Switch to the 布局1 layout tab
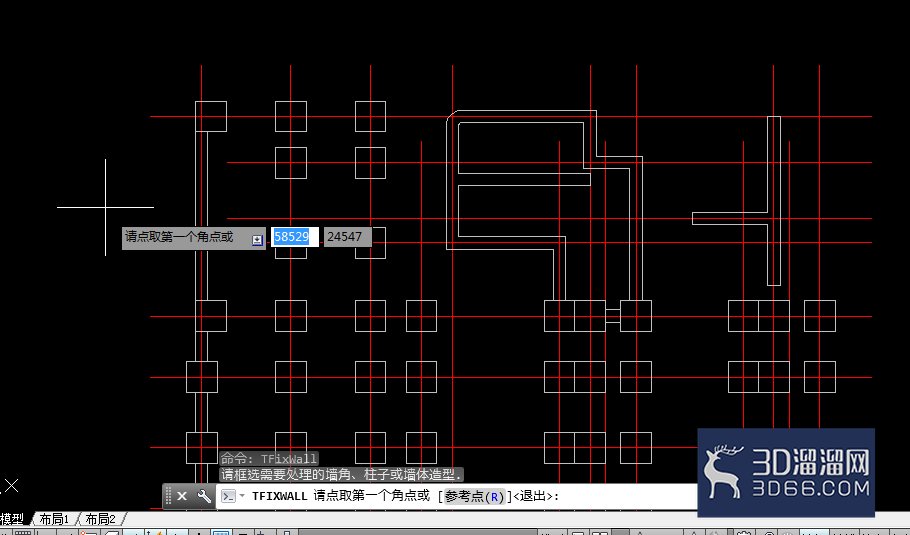The height and width of the screenshot is (535, 910). point(54,519)
